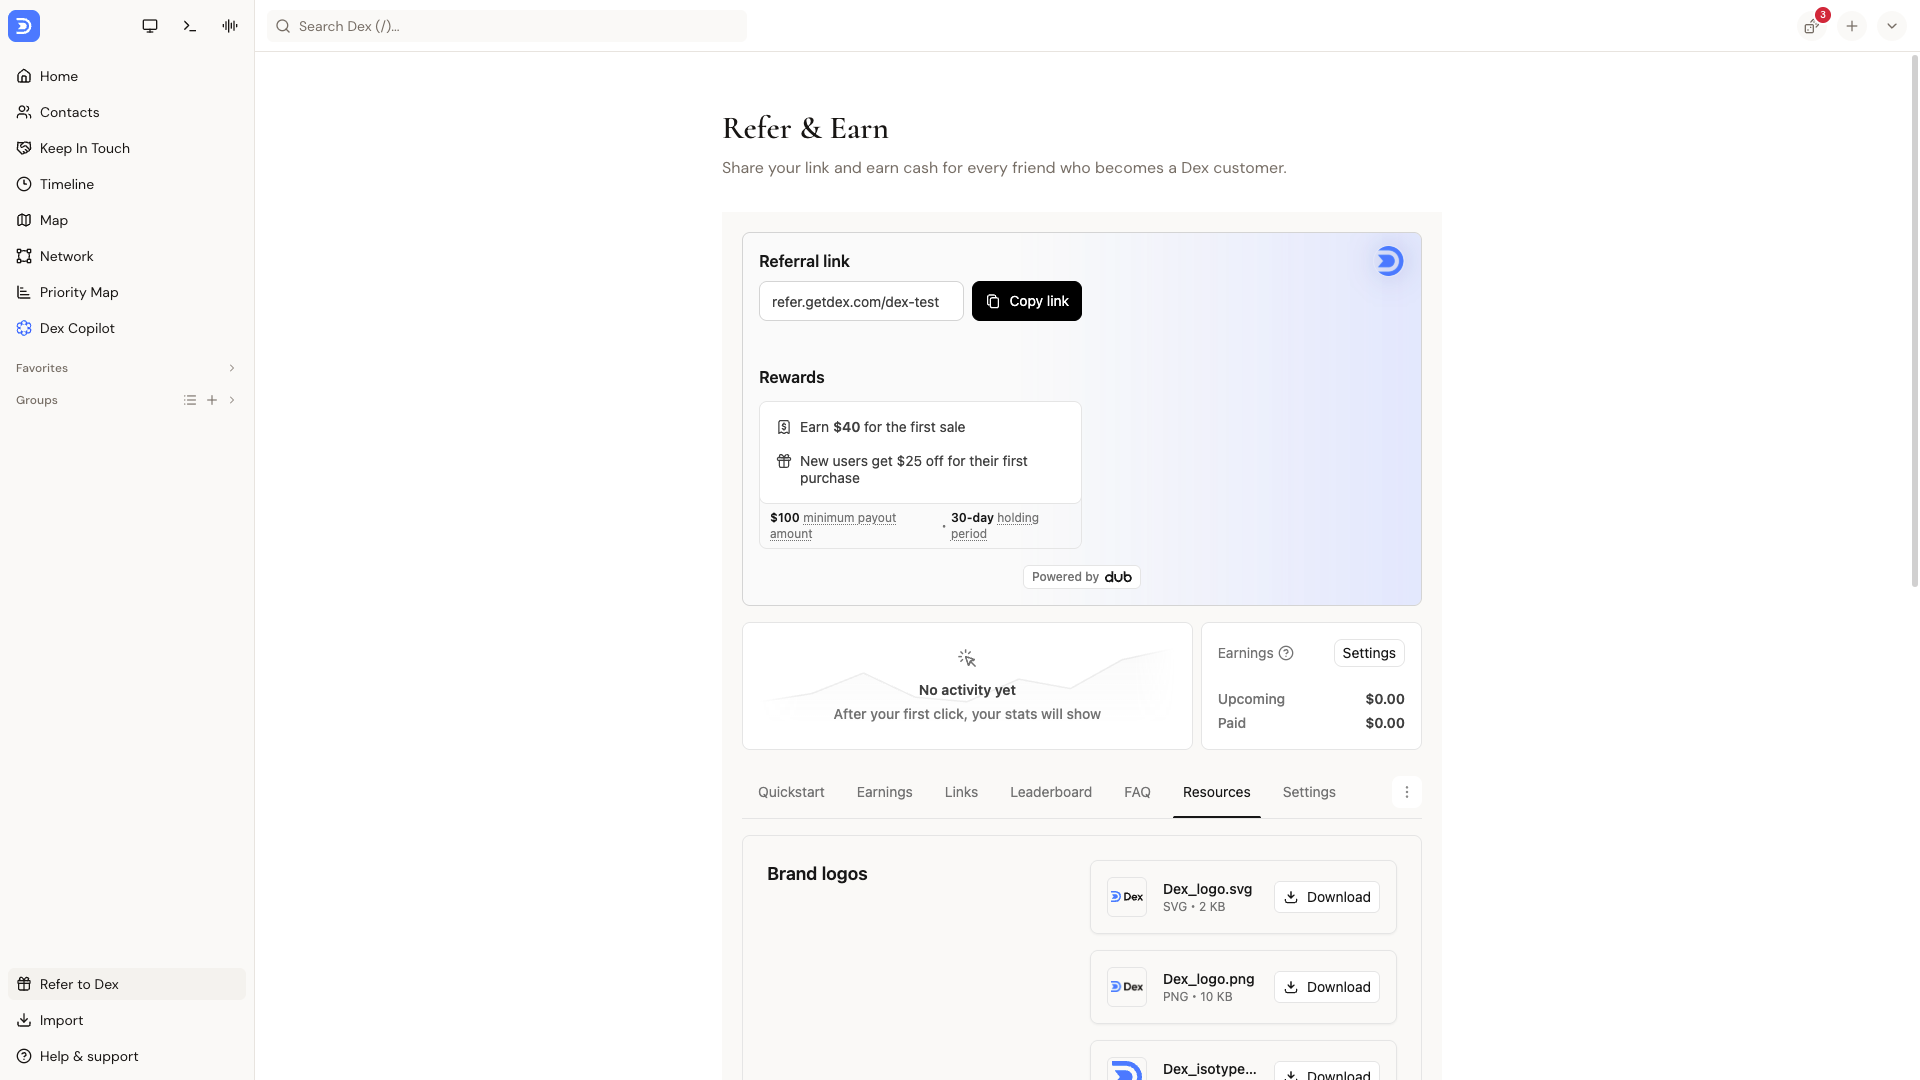Click the Copy link button

(1027, 301)
